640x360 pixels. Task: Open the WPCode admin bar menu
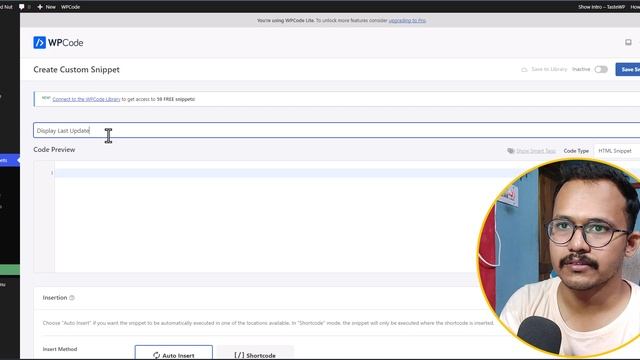pyautogui.click(x=70, y=7)
